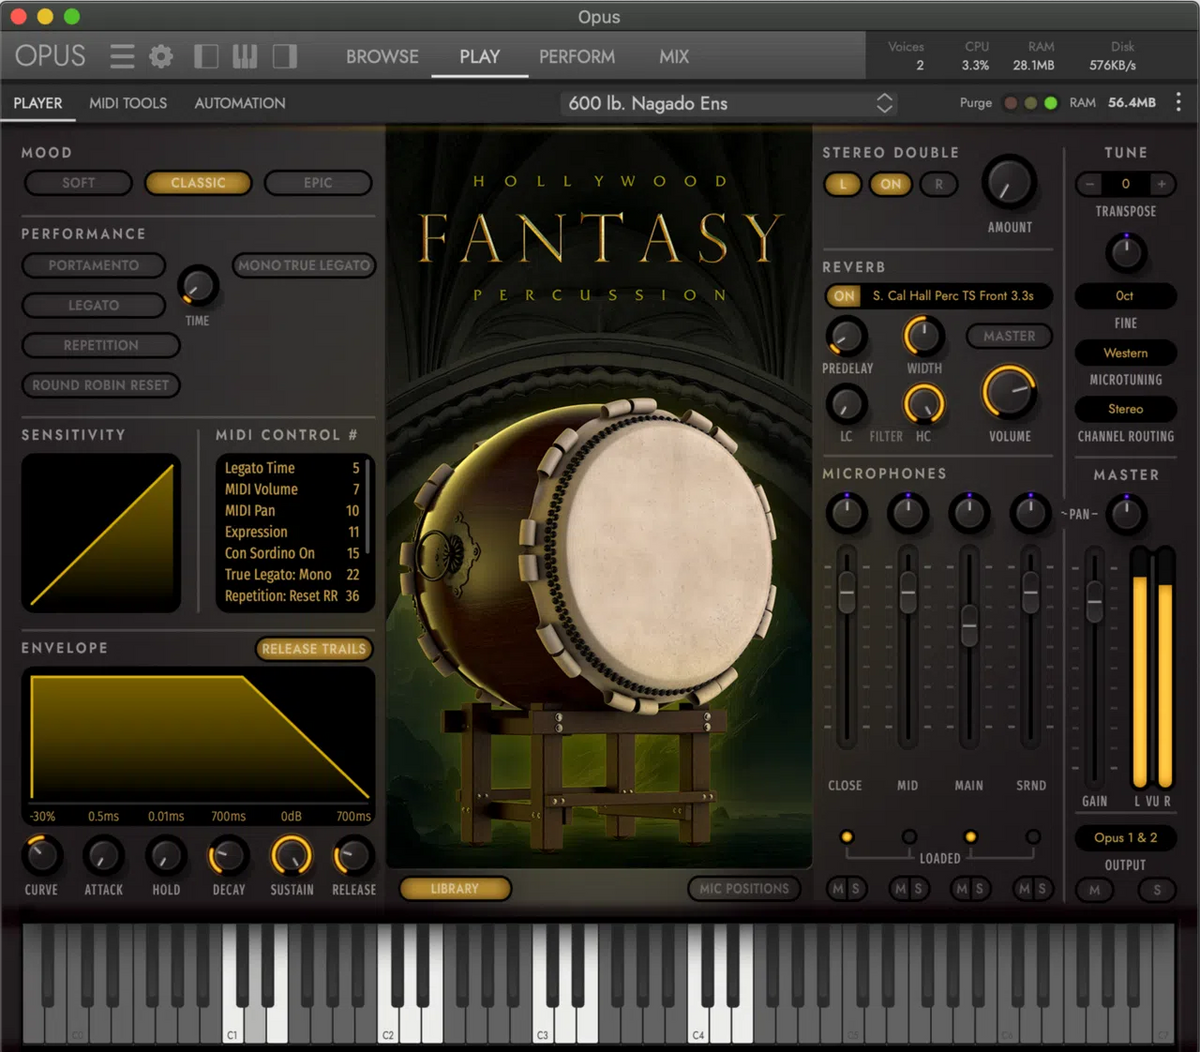
Task: Turn off the Reverb ON switch
Action: [843, 296]
